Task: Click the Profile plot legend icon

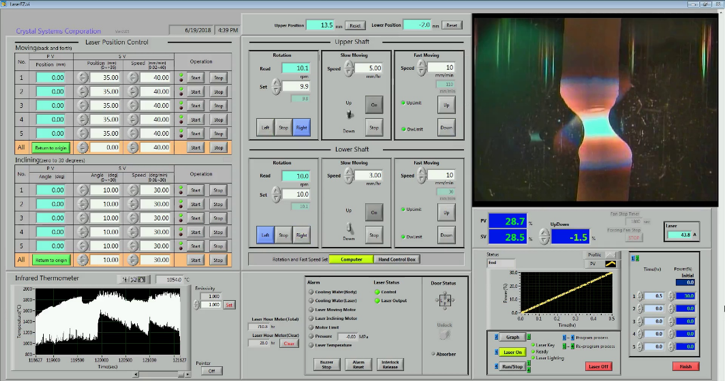Action: point(610,255)
